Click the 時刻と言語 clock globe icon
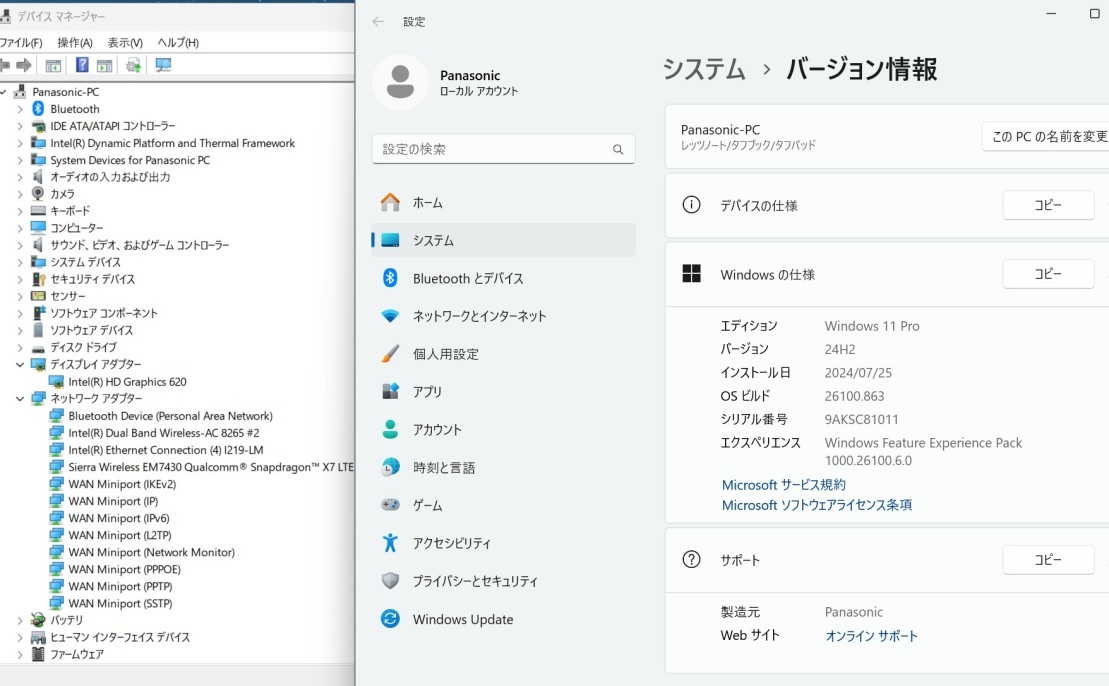1109x686 pixels. click(x=390, y=467)
